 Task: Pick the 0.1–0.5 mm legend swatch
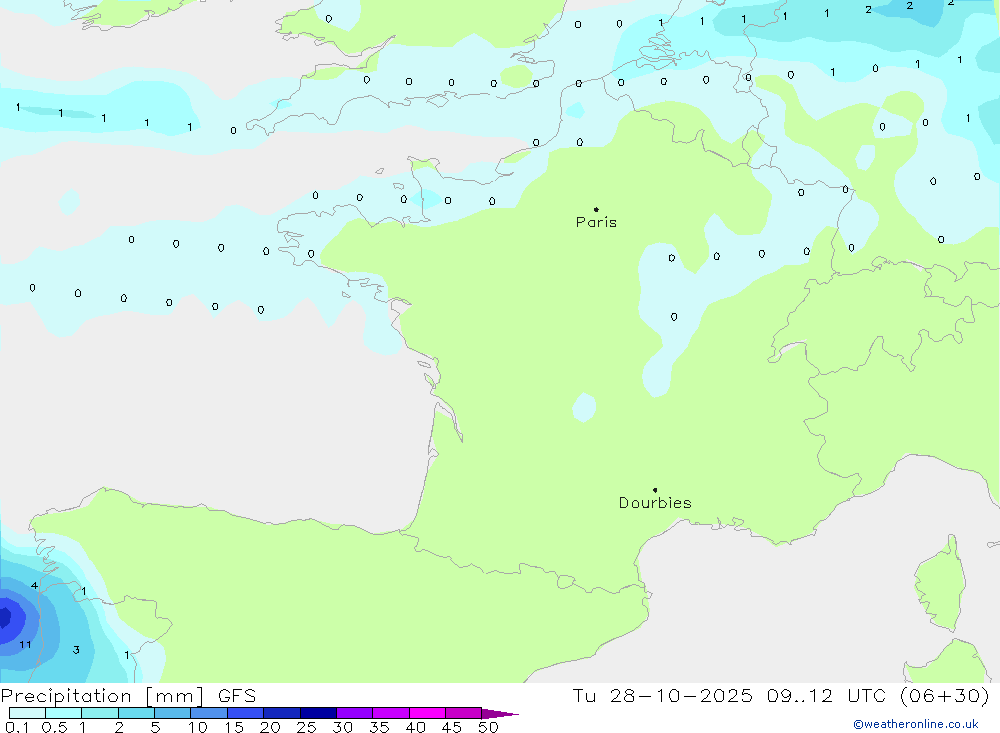coord(27,713)
